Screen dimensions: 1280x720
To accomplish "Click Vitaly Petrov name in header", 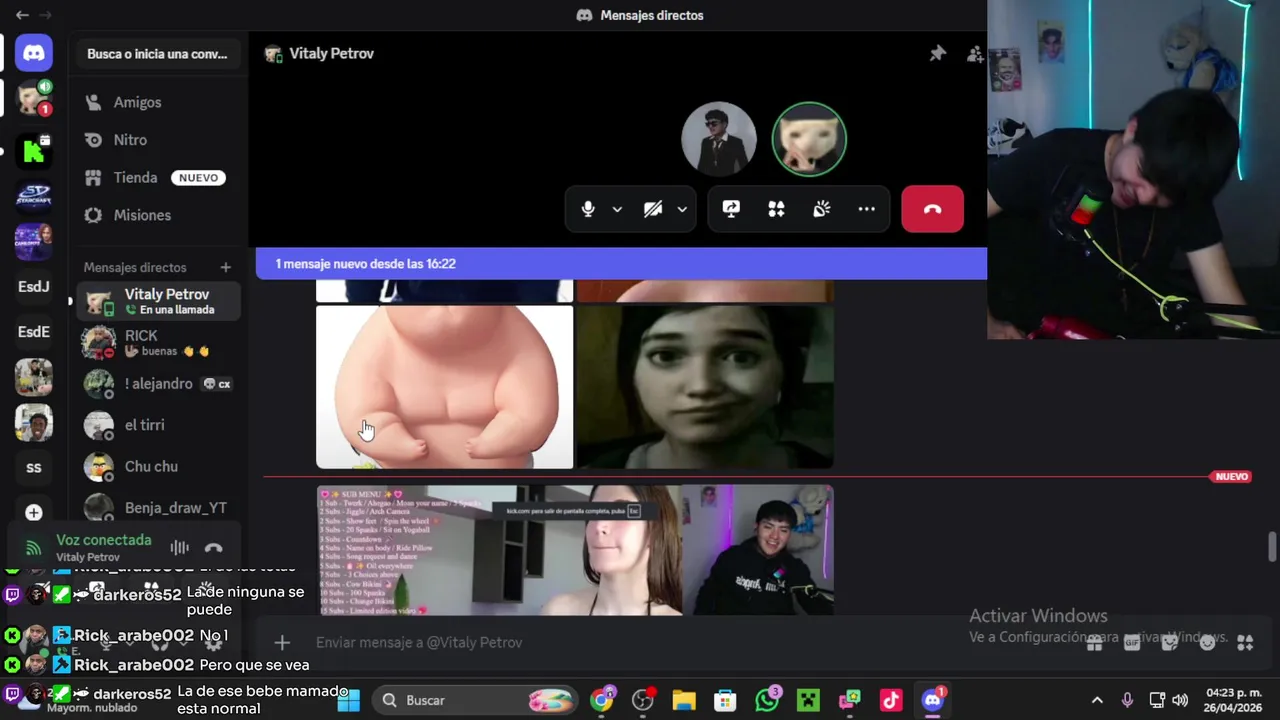I will click(x=331, y=54).
